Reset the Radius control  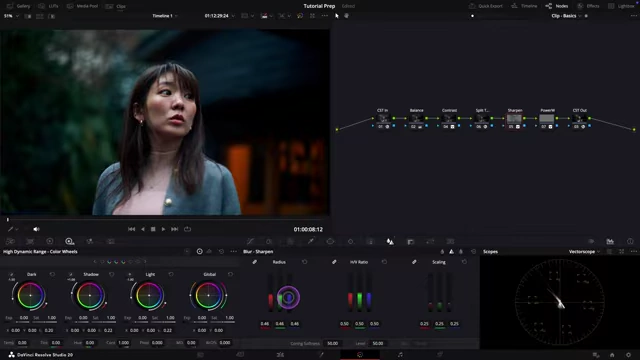point(304,262)
